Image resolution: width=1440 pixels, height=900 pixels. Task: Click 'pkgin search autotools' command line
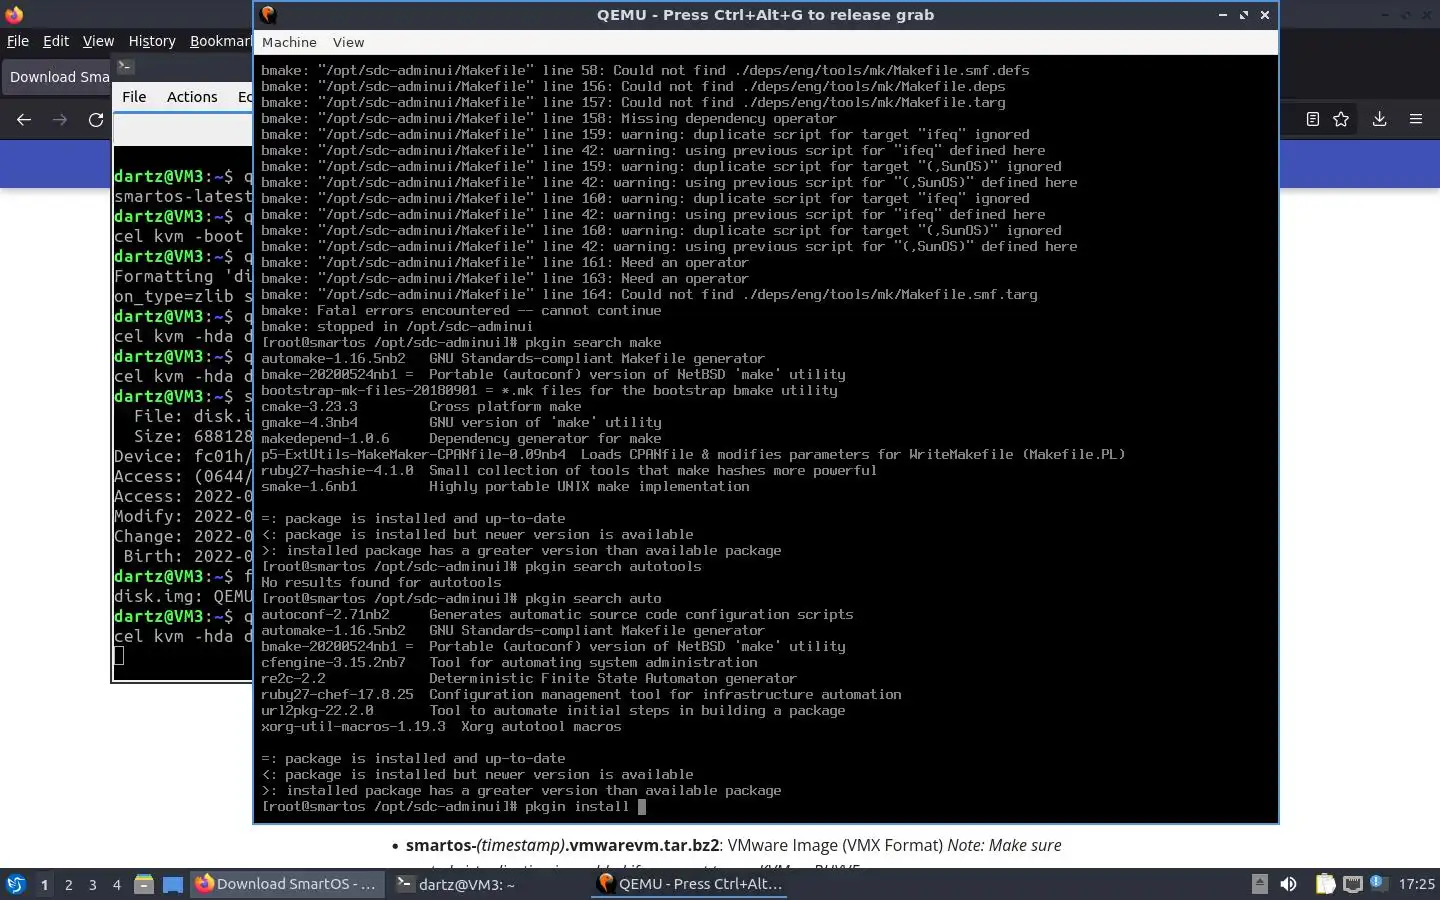click(x=481, y=566)
